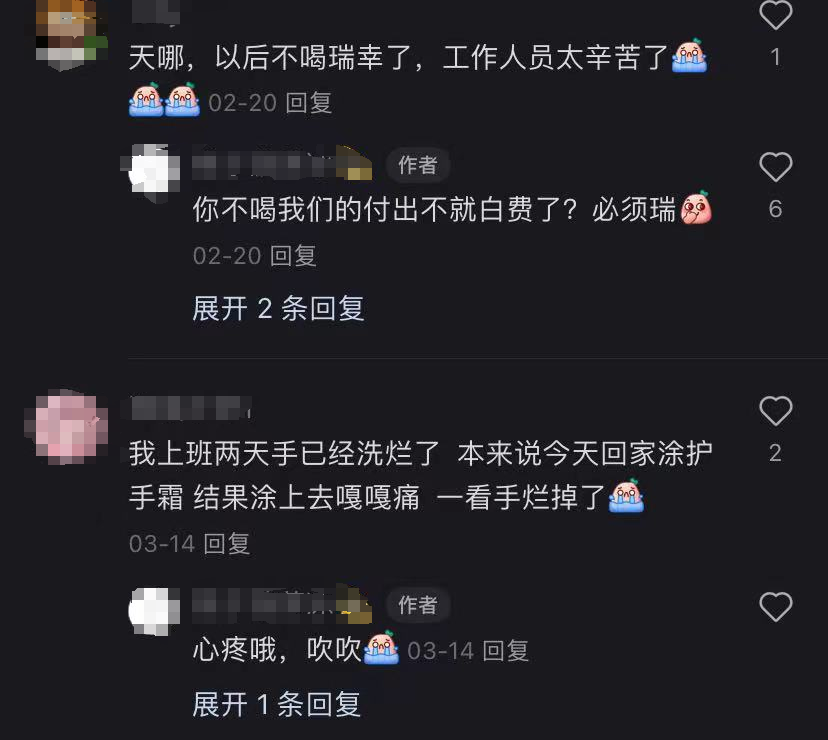
Task: Open the top commenter's pixelated avatar
Action: [x=71, y=35]
